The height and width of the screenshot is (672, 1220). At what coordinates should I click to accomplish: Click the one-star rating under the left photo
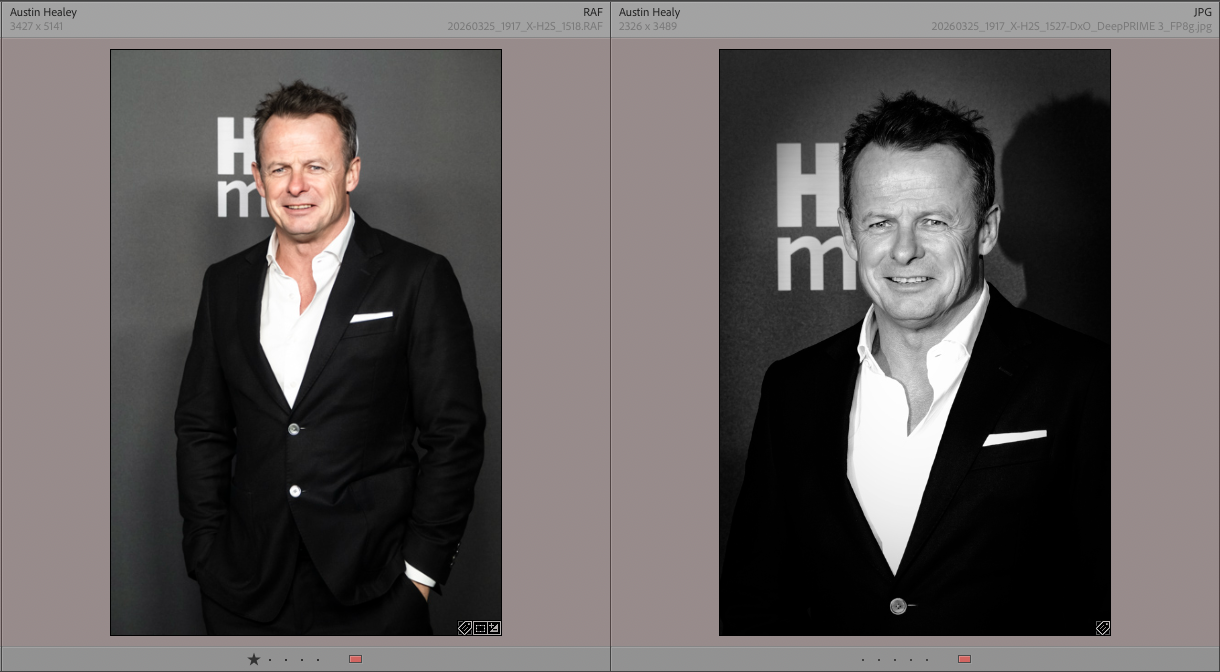pyautogui.click(x=254, y=659)
